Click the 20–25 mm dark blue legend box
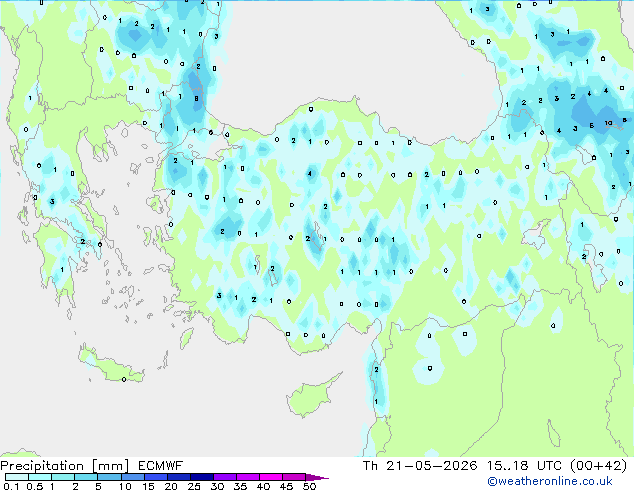This screenshot has width=634, height=490. (178, 477)
